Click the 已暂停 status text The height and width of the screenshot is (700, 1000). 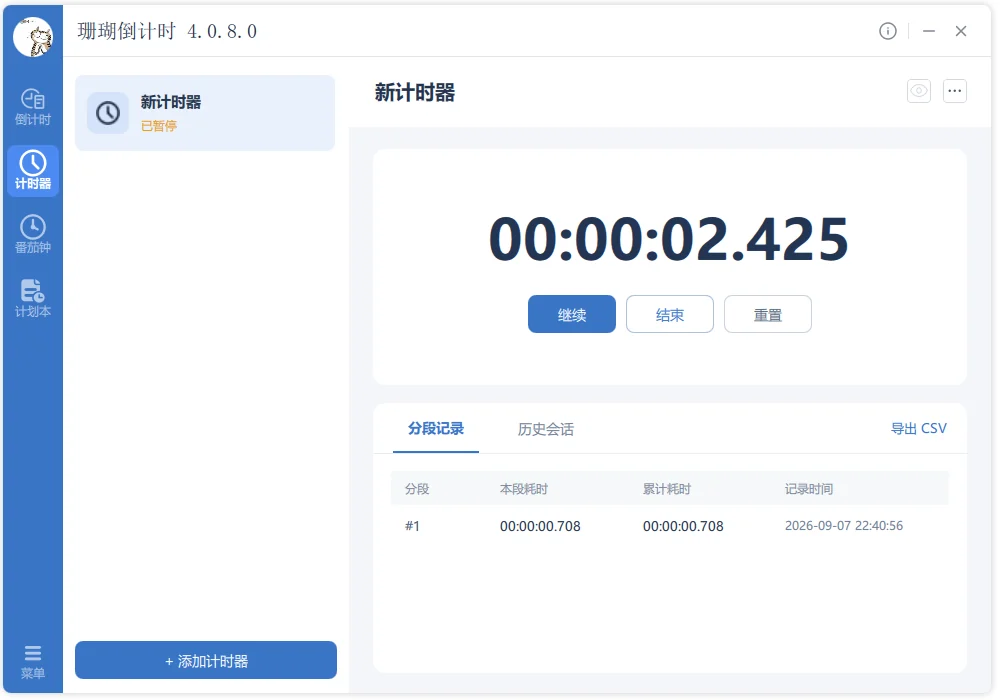(159, 126)
